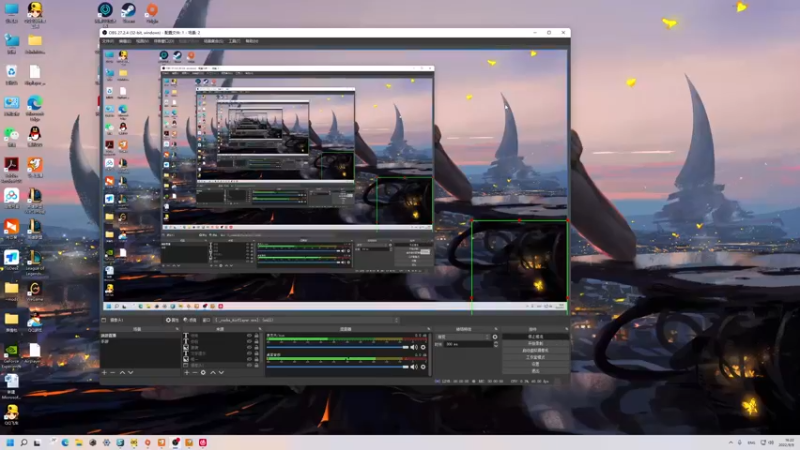This screenshot has height=450, width=800.
Task: Pop out Controls dock via header icon
Action: pyautogui.click(x=566, y=329)
